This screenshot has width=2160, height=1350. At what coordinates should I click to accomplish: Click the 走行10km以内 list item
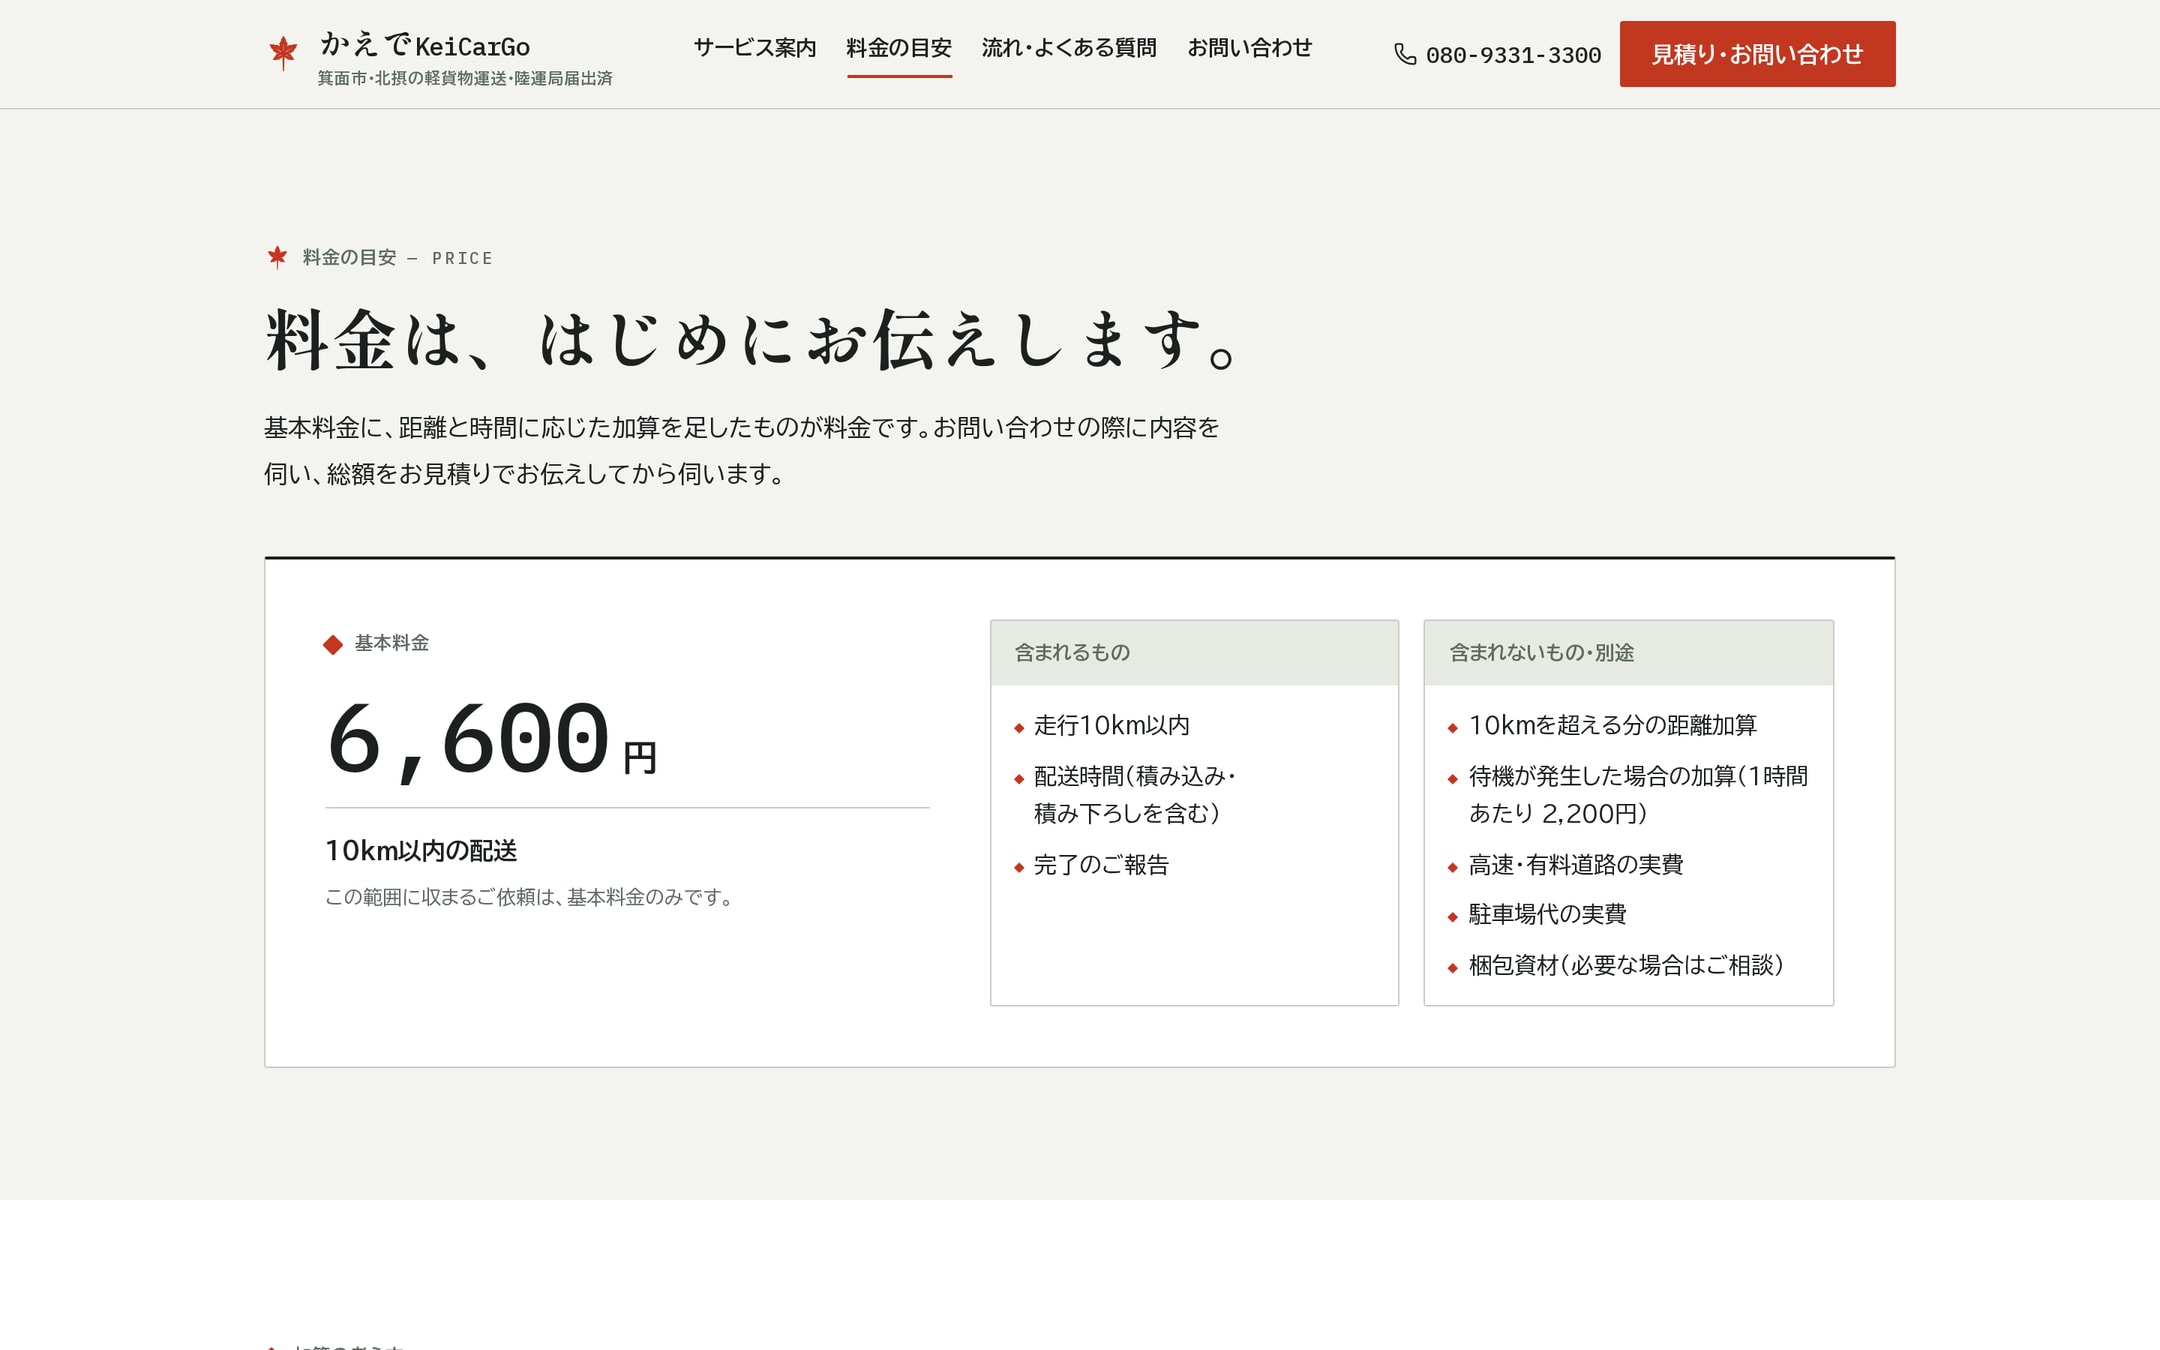pos(1112,725)
